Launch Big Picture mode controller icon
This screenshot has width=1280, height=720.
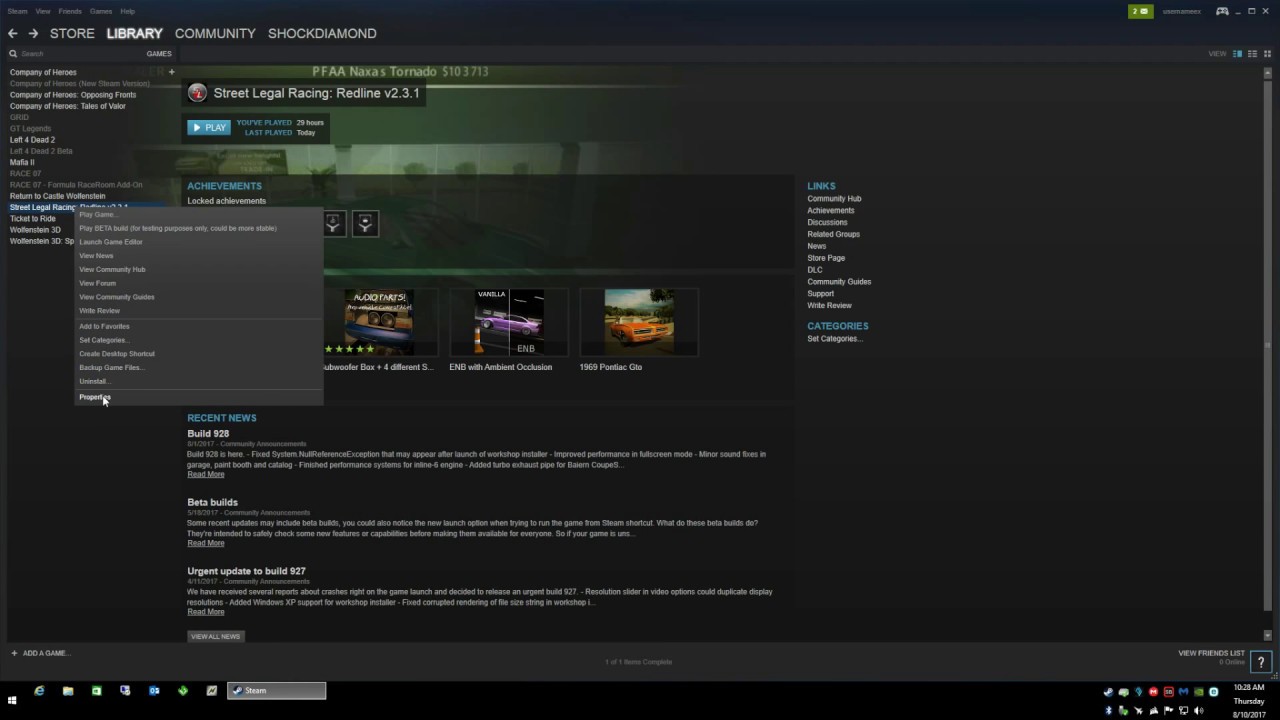click(x=1222, y=11)
